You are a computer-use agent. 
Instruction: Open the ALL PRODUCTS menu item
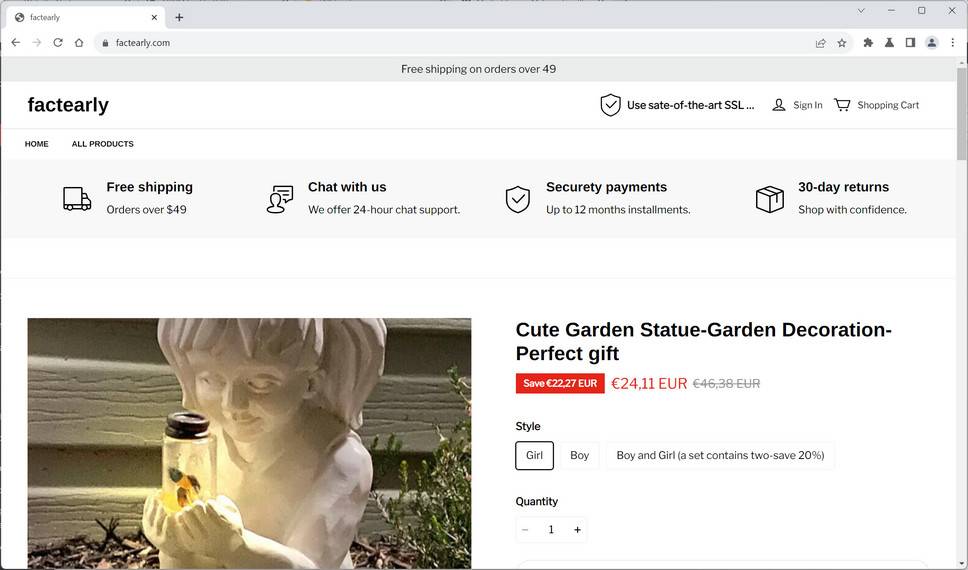pos(102,144)
